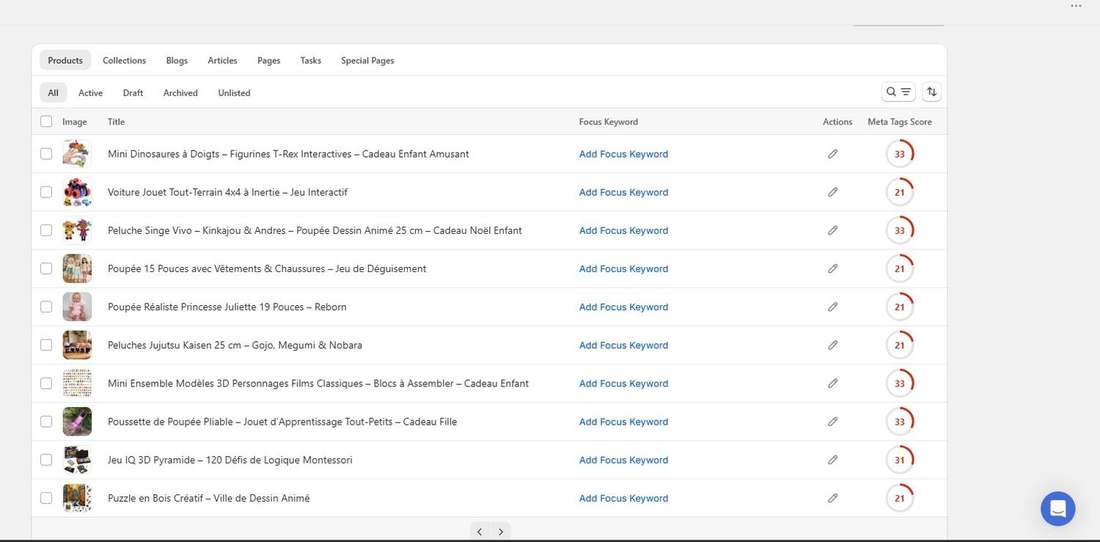Switch to the Products tab
Screen dimensions: 1100x542
coord(65,60)
